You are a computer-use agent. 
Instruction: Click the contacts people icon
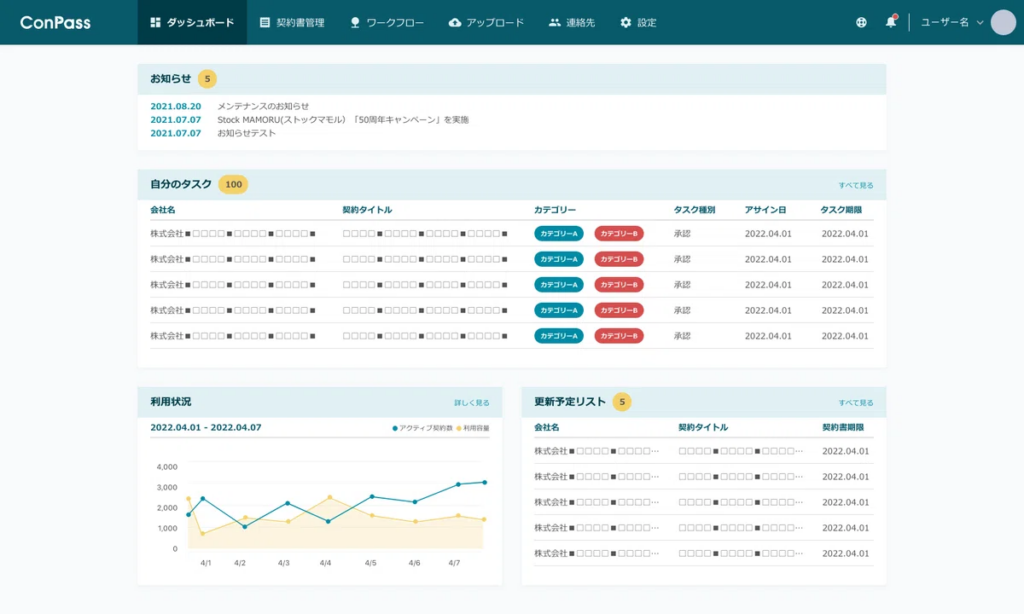point(555,22)
